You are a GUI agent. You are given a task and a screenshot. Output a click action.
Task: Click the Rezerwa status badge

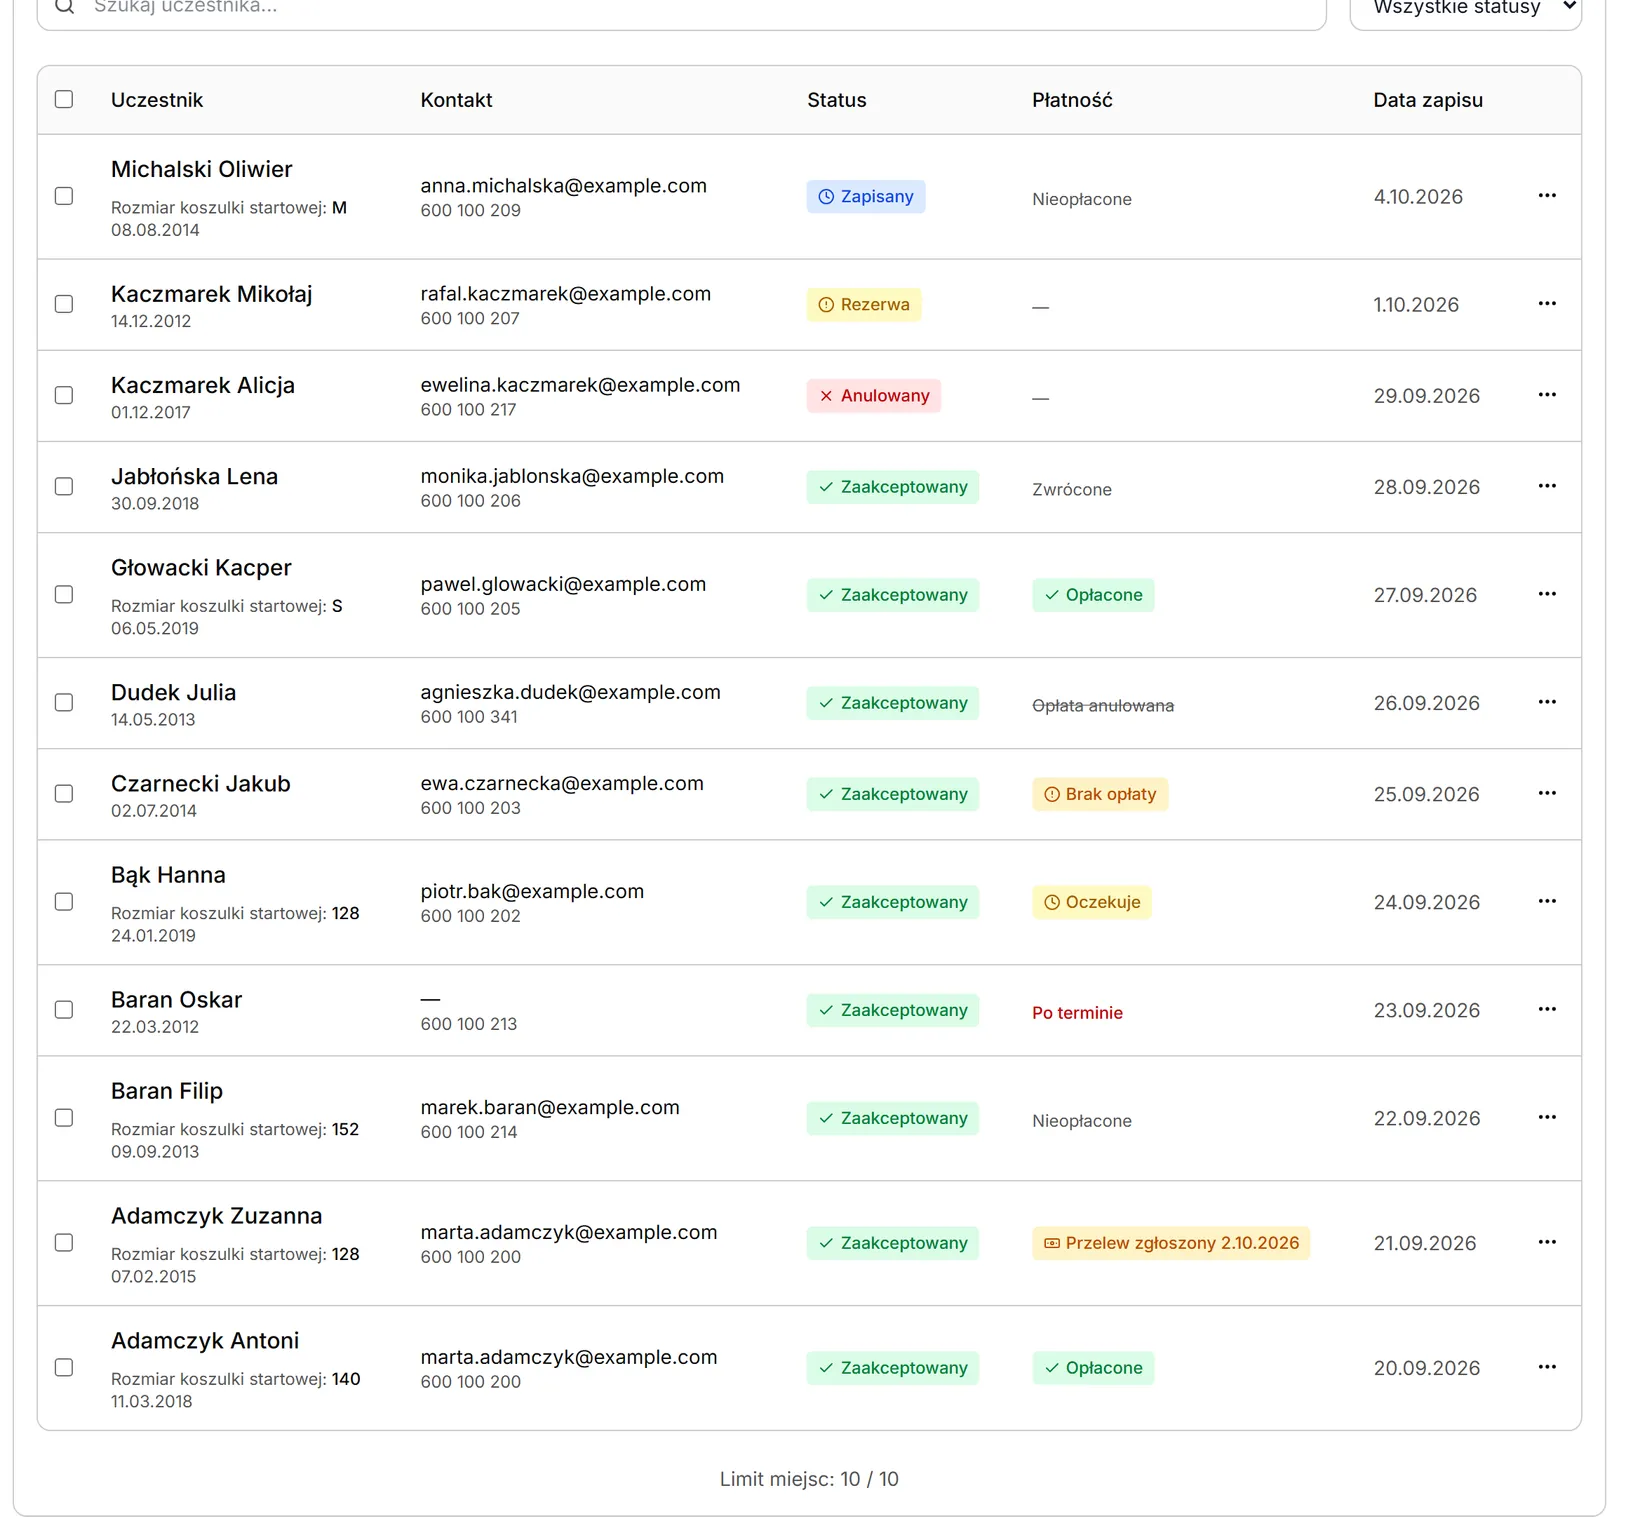coord(864,304)
